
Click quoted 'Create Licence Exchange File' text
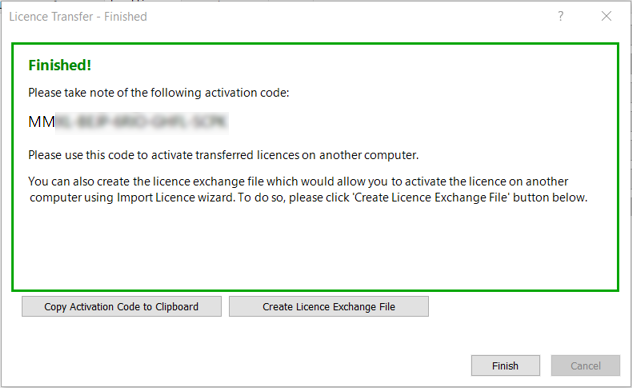[431, 198]
